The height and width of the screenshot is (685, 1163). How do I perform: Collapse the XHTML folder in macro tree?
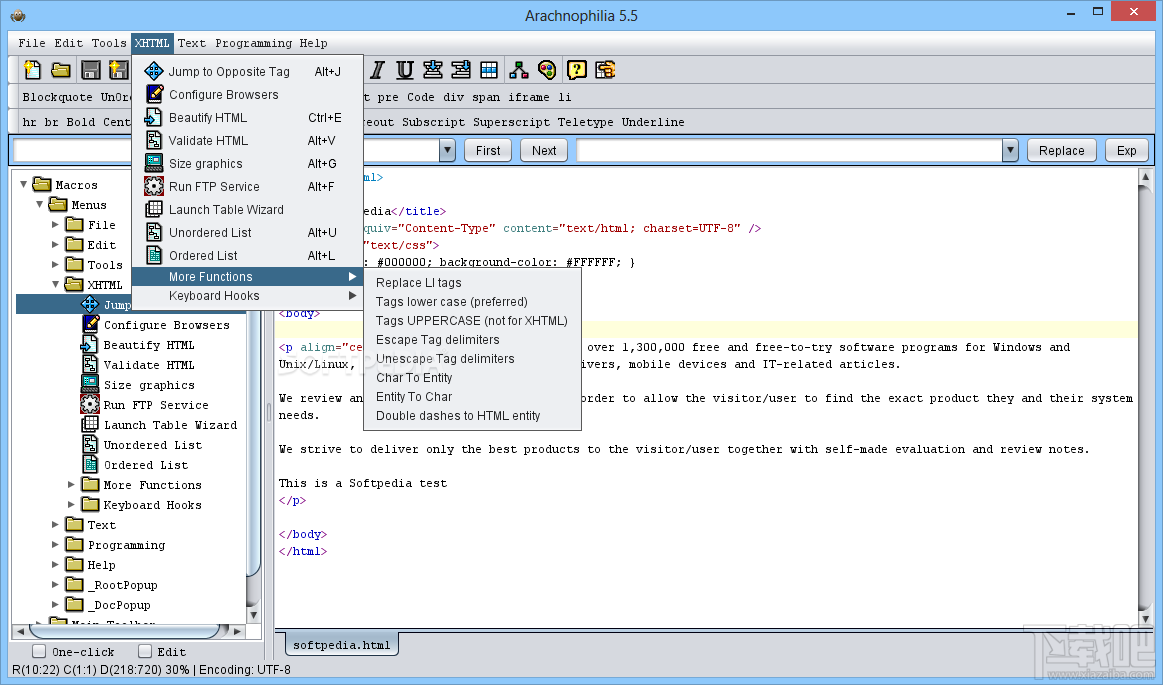56,285
